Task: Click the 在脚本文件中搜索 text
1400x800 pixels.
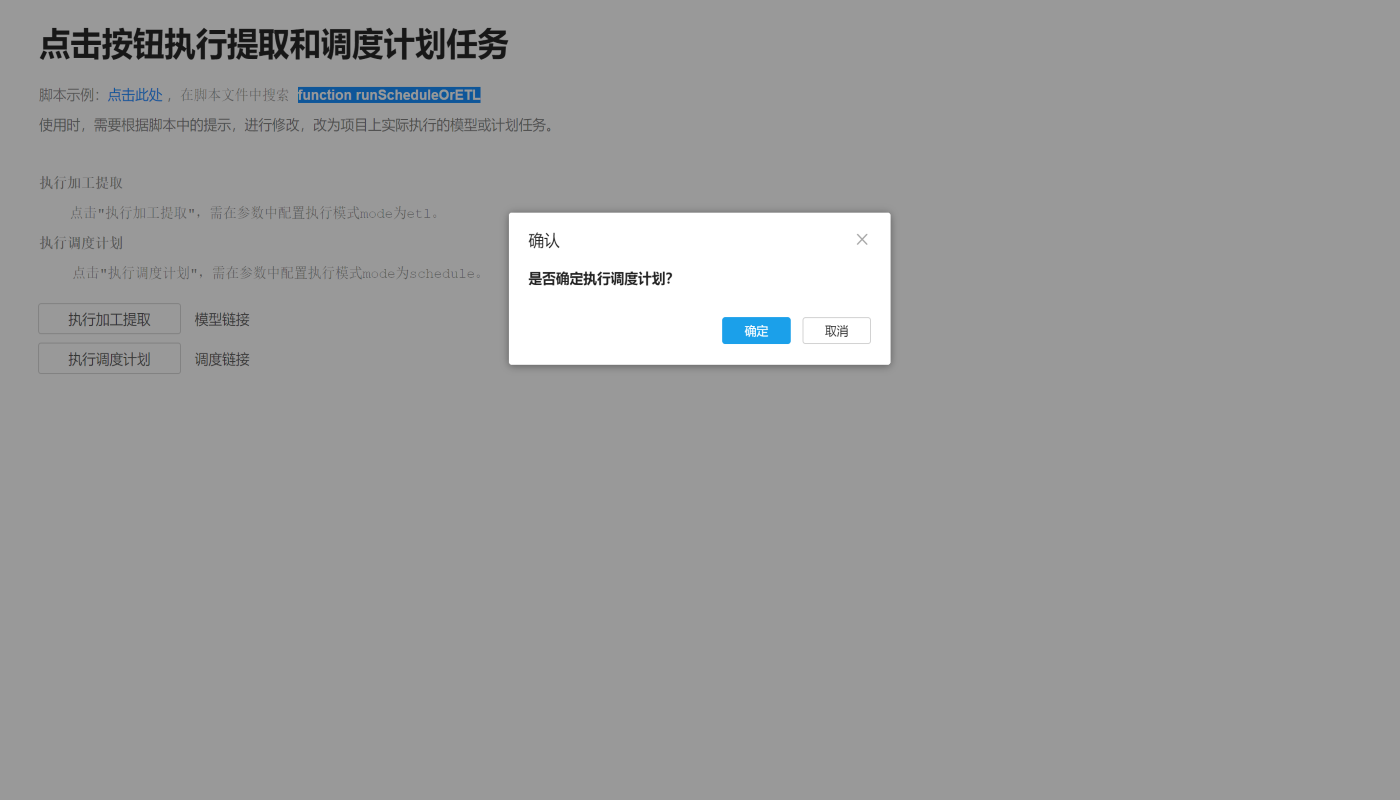Action: point(235,95)
